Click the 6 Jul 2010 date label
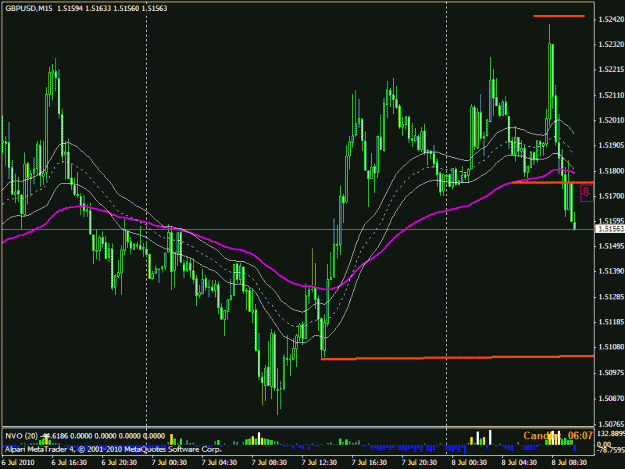The width and height of the screenshot is (625, 469). coord(18,463)
